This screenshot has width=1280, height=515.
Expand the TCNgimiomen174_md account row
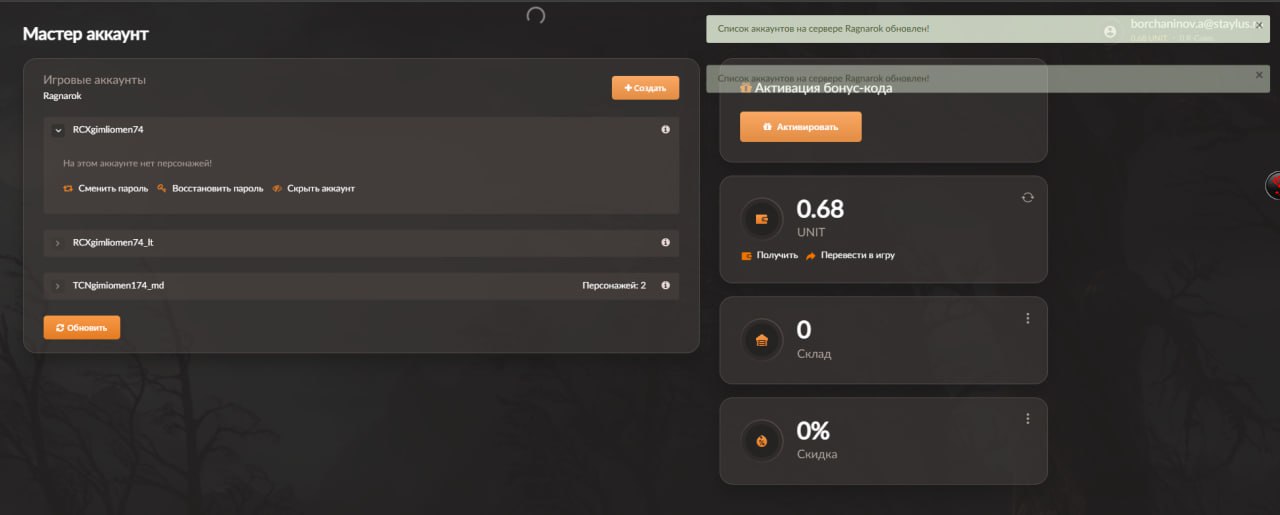click(x=58, y=286)
